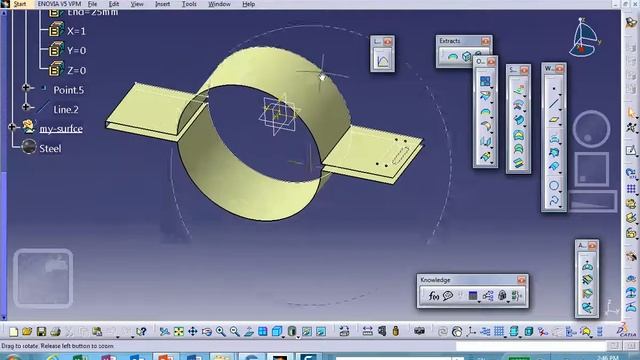Click the Measure Between icon
The width and height of the screenshot is (640, 360).
pos(367,332)
